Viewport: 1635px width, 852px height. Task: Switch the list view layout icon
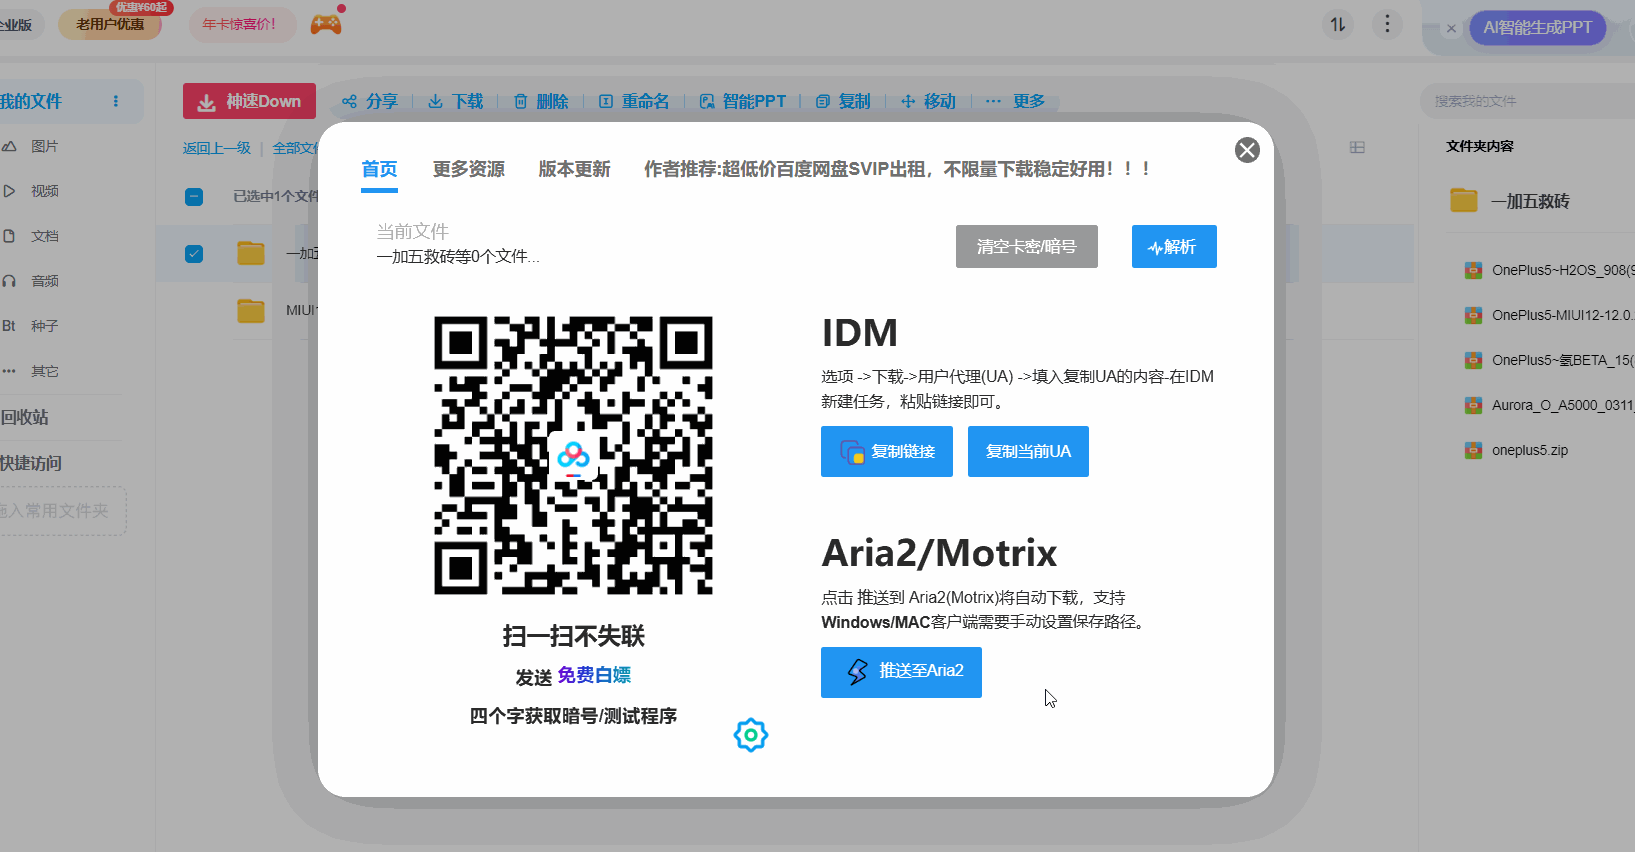1357,147
